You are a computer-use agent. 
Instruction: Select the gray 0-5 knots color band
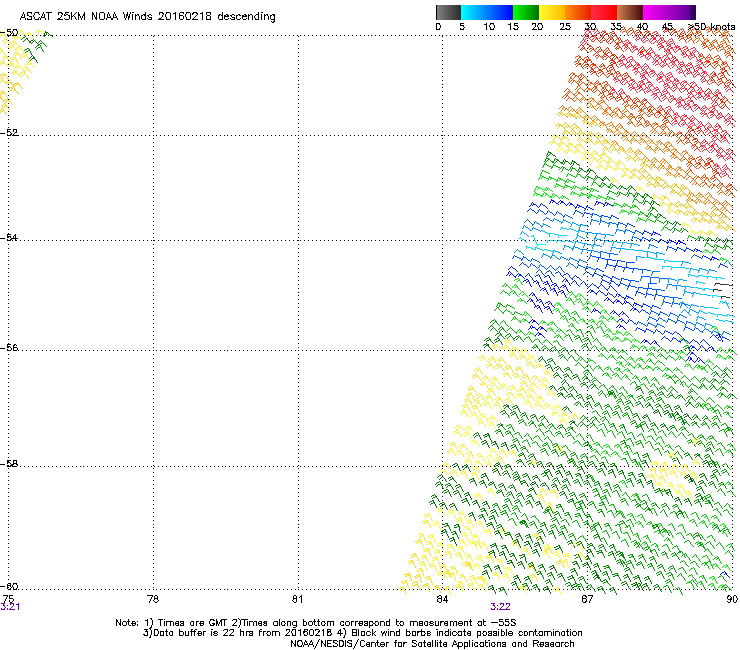(x=448, y=12)
